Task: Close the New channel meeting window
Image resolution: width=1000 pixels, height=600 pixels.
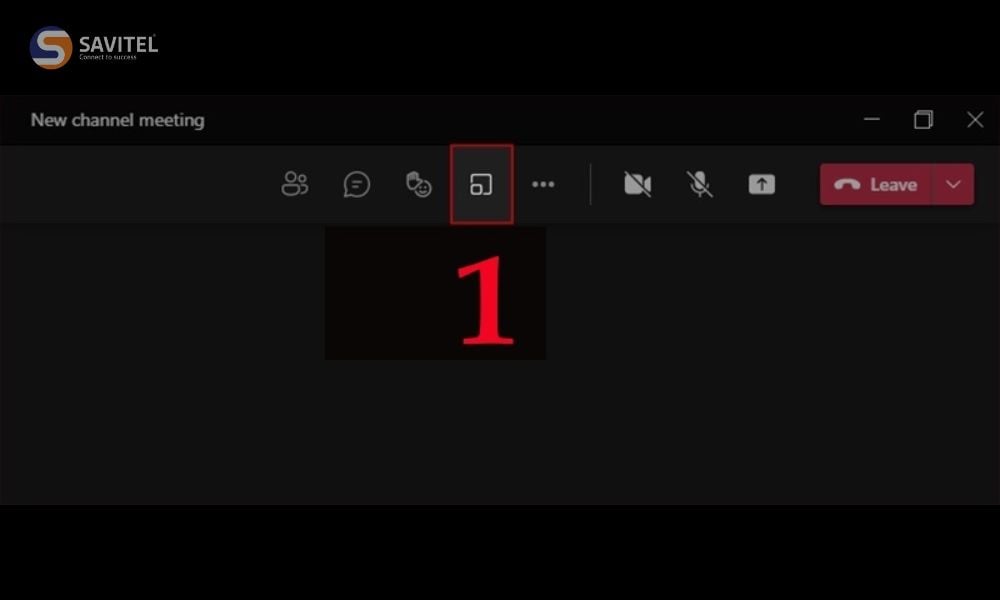Action: point(975,119)
